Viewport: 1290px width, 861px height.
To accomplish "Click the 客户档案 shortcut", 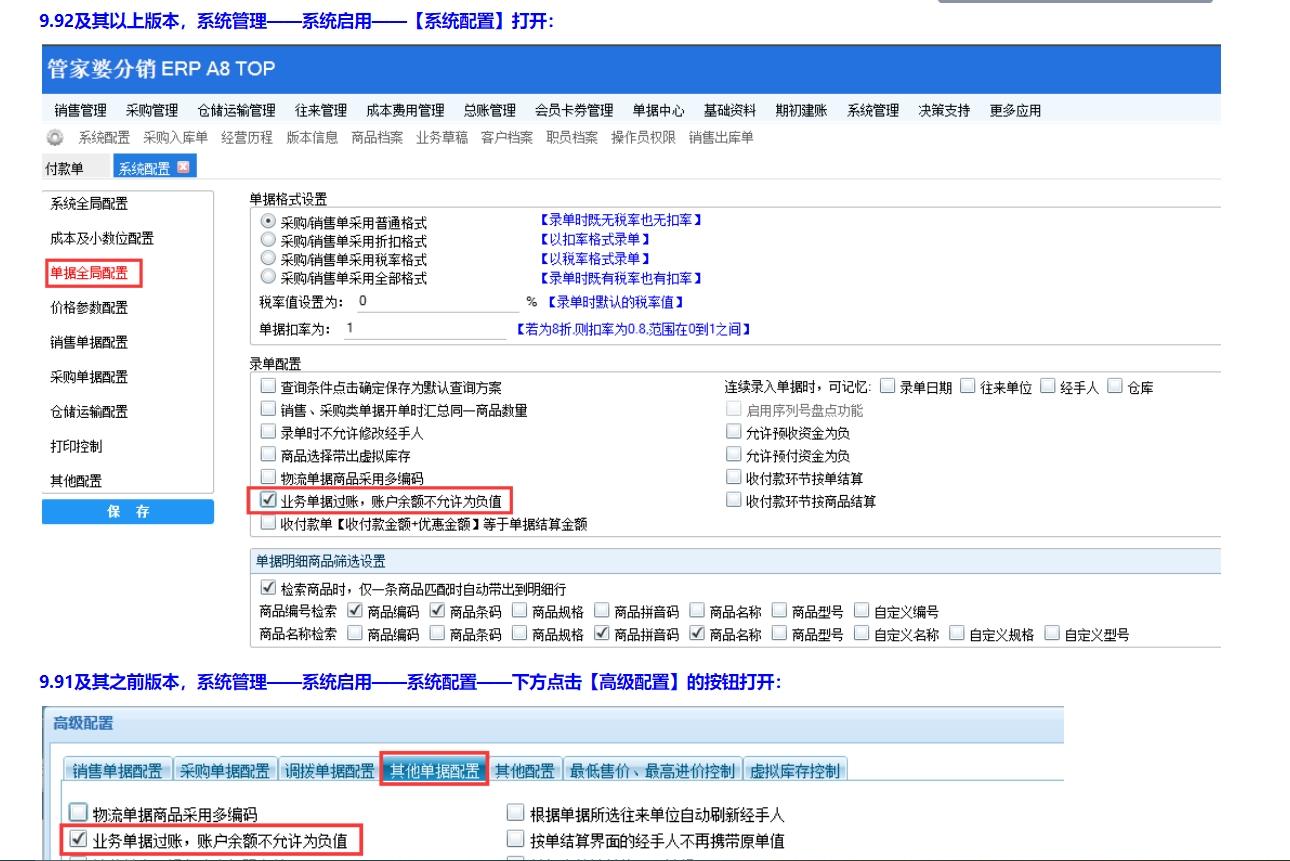I will [507, 138].
